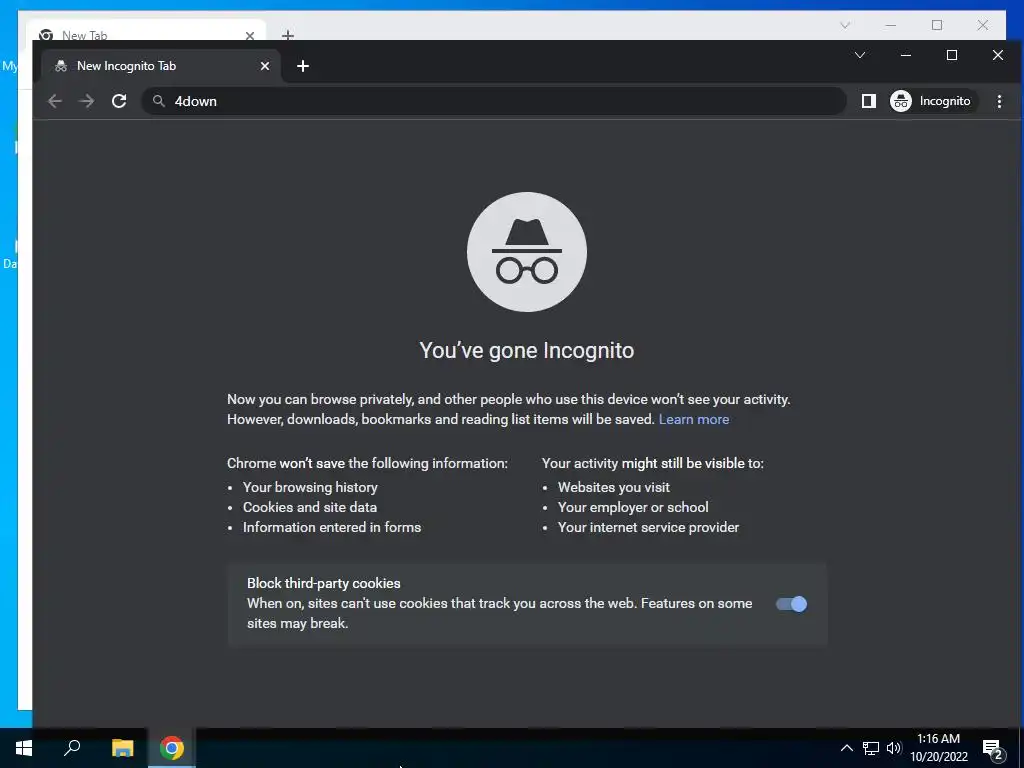Open the Windows Start menu
This screenshot has width=1024, height=768.
[x=24, y=748]
